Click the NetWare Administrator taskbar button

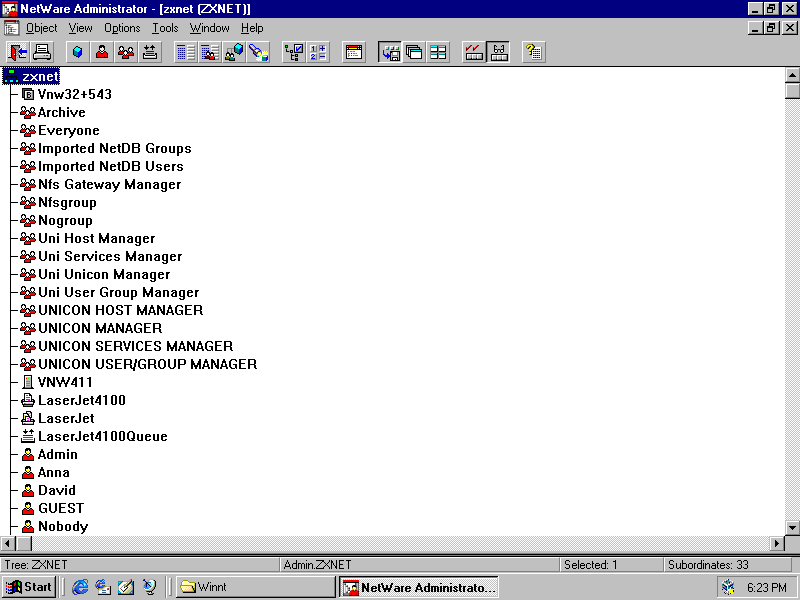(419, 587)
